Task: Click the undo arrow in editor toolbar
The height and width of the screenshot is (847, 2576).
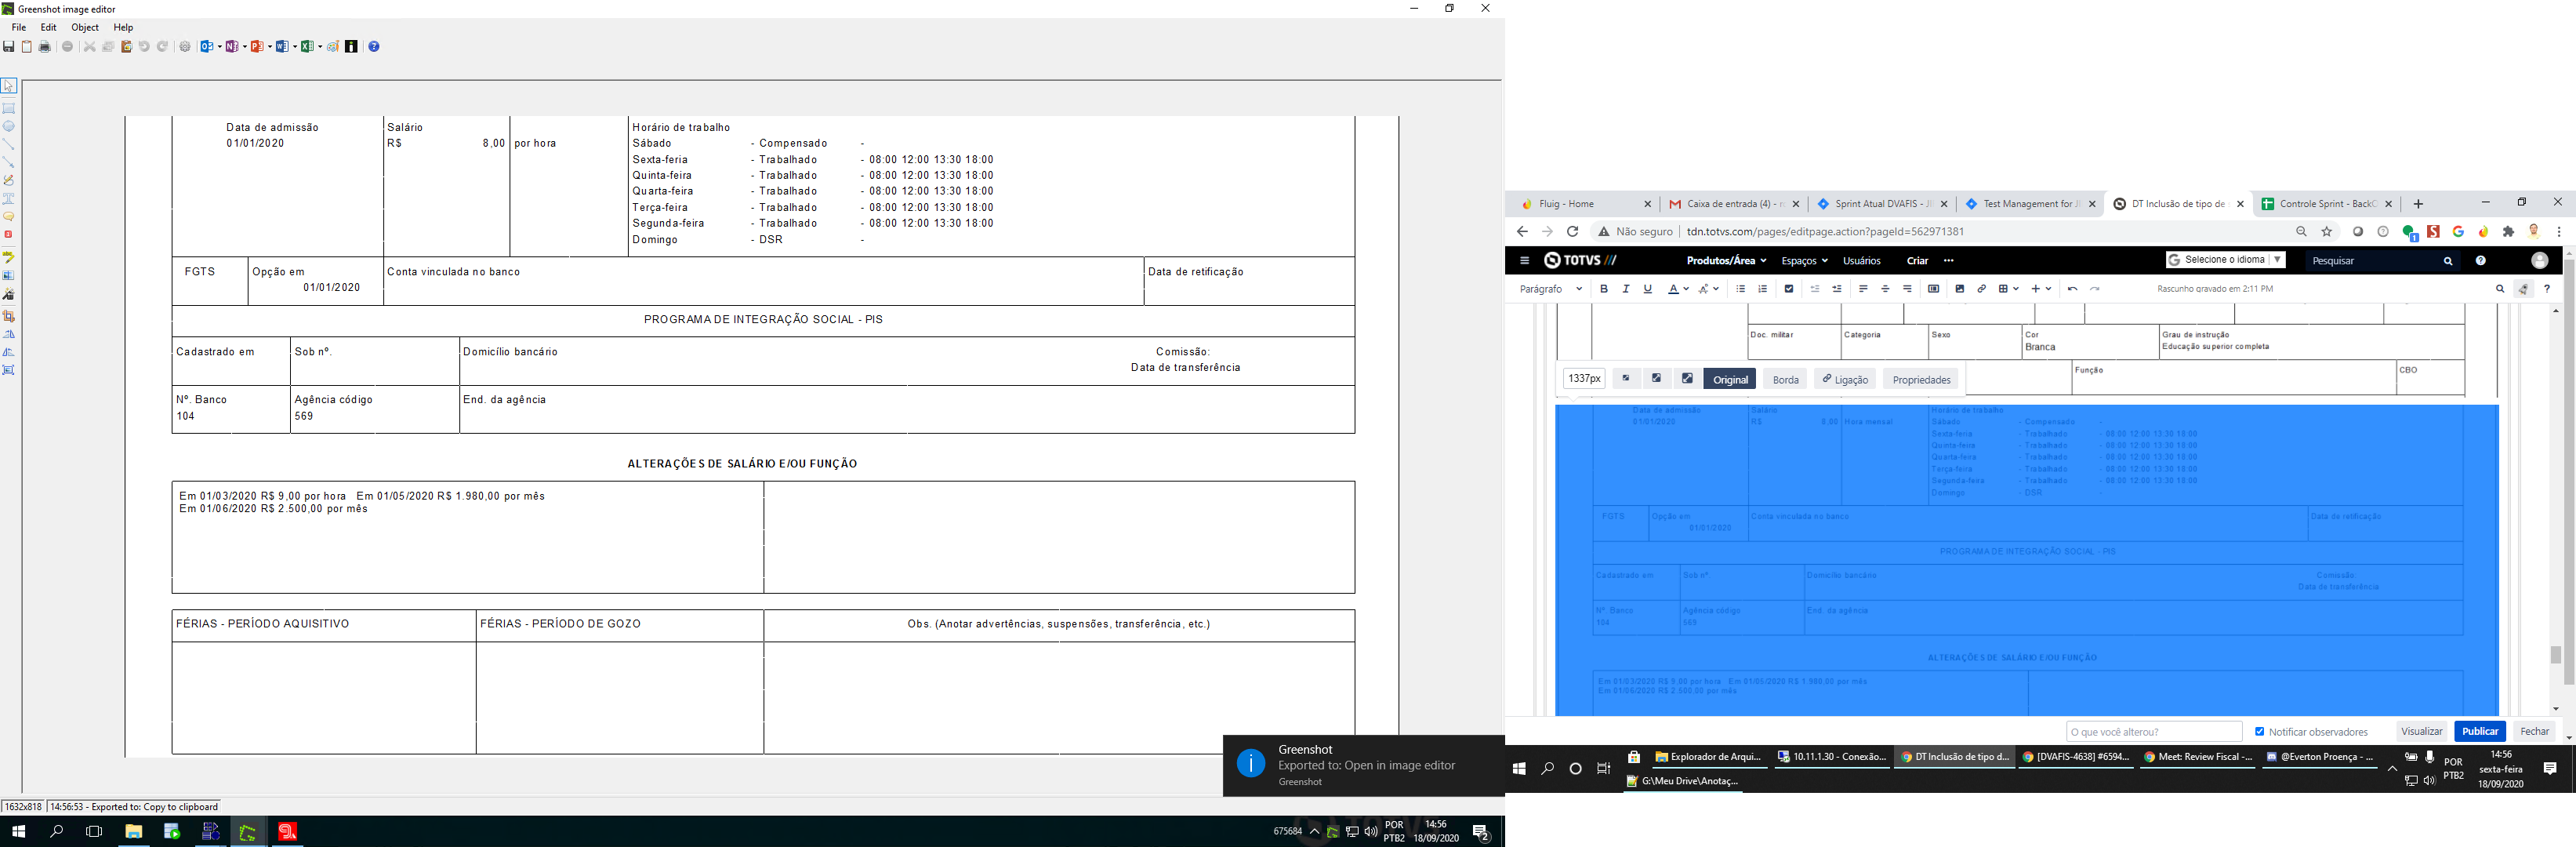Action: [x=2073, y=289]
